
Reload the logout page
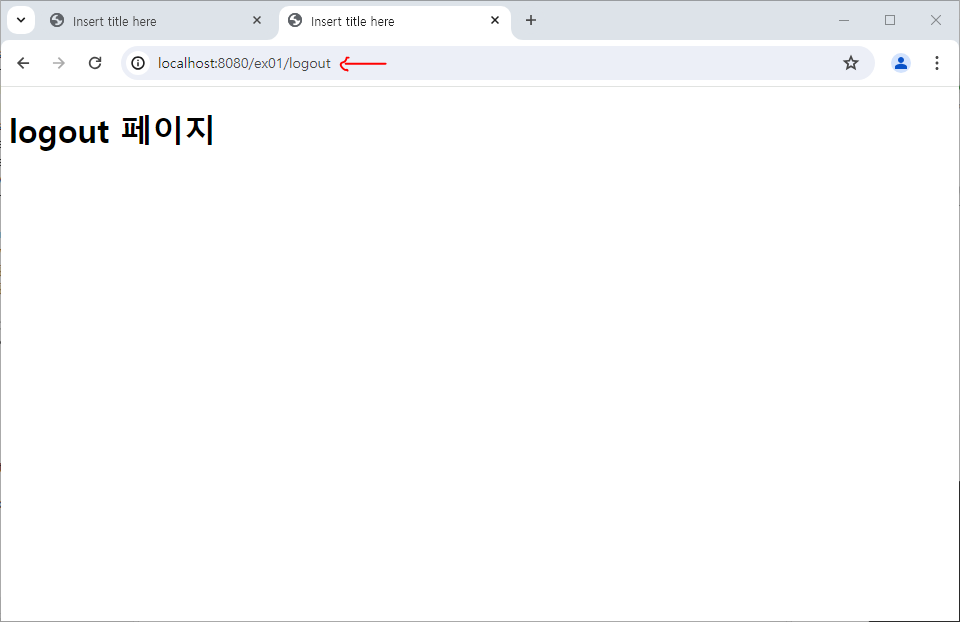(95, 63)
